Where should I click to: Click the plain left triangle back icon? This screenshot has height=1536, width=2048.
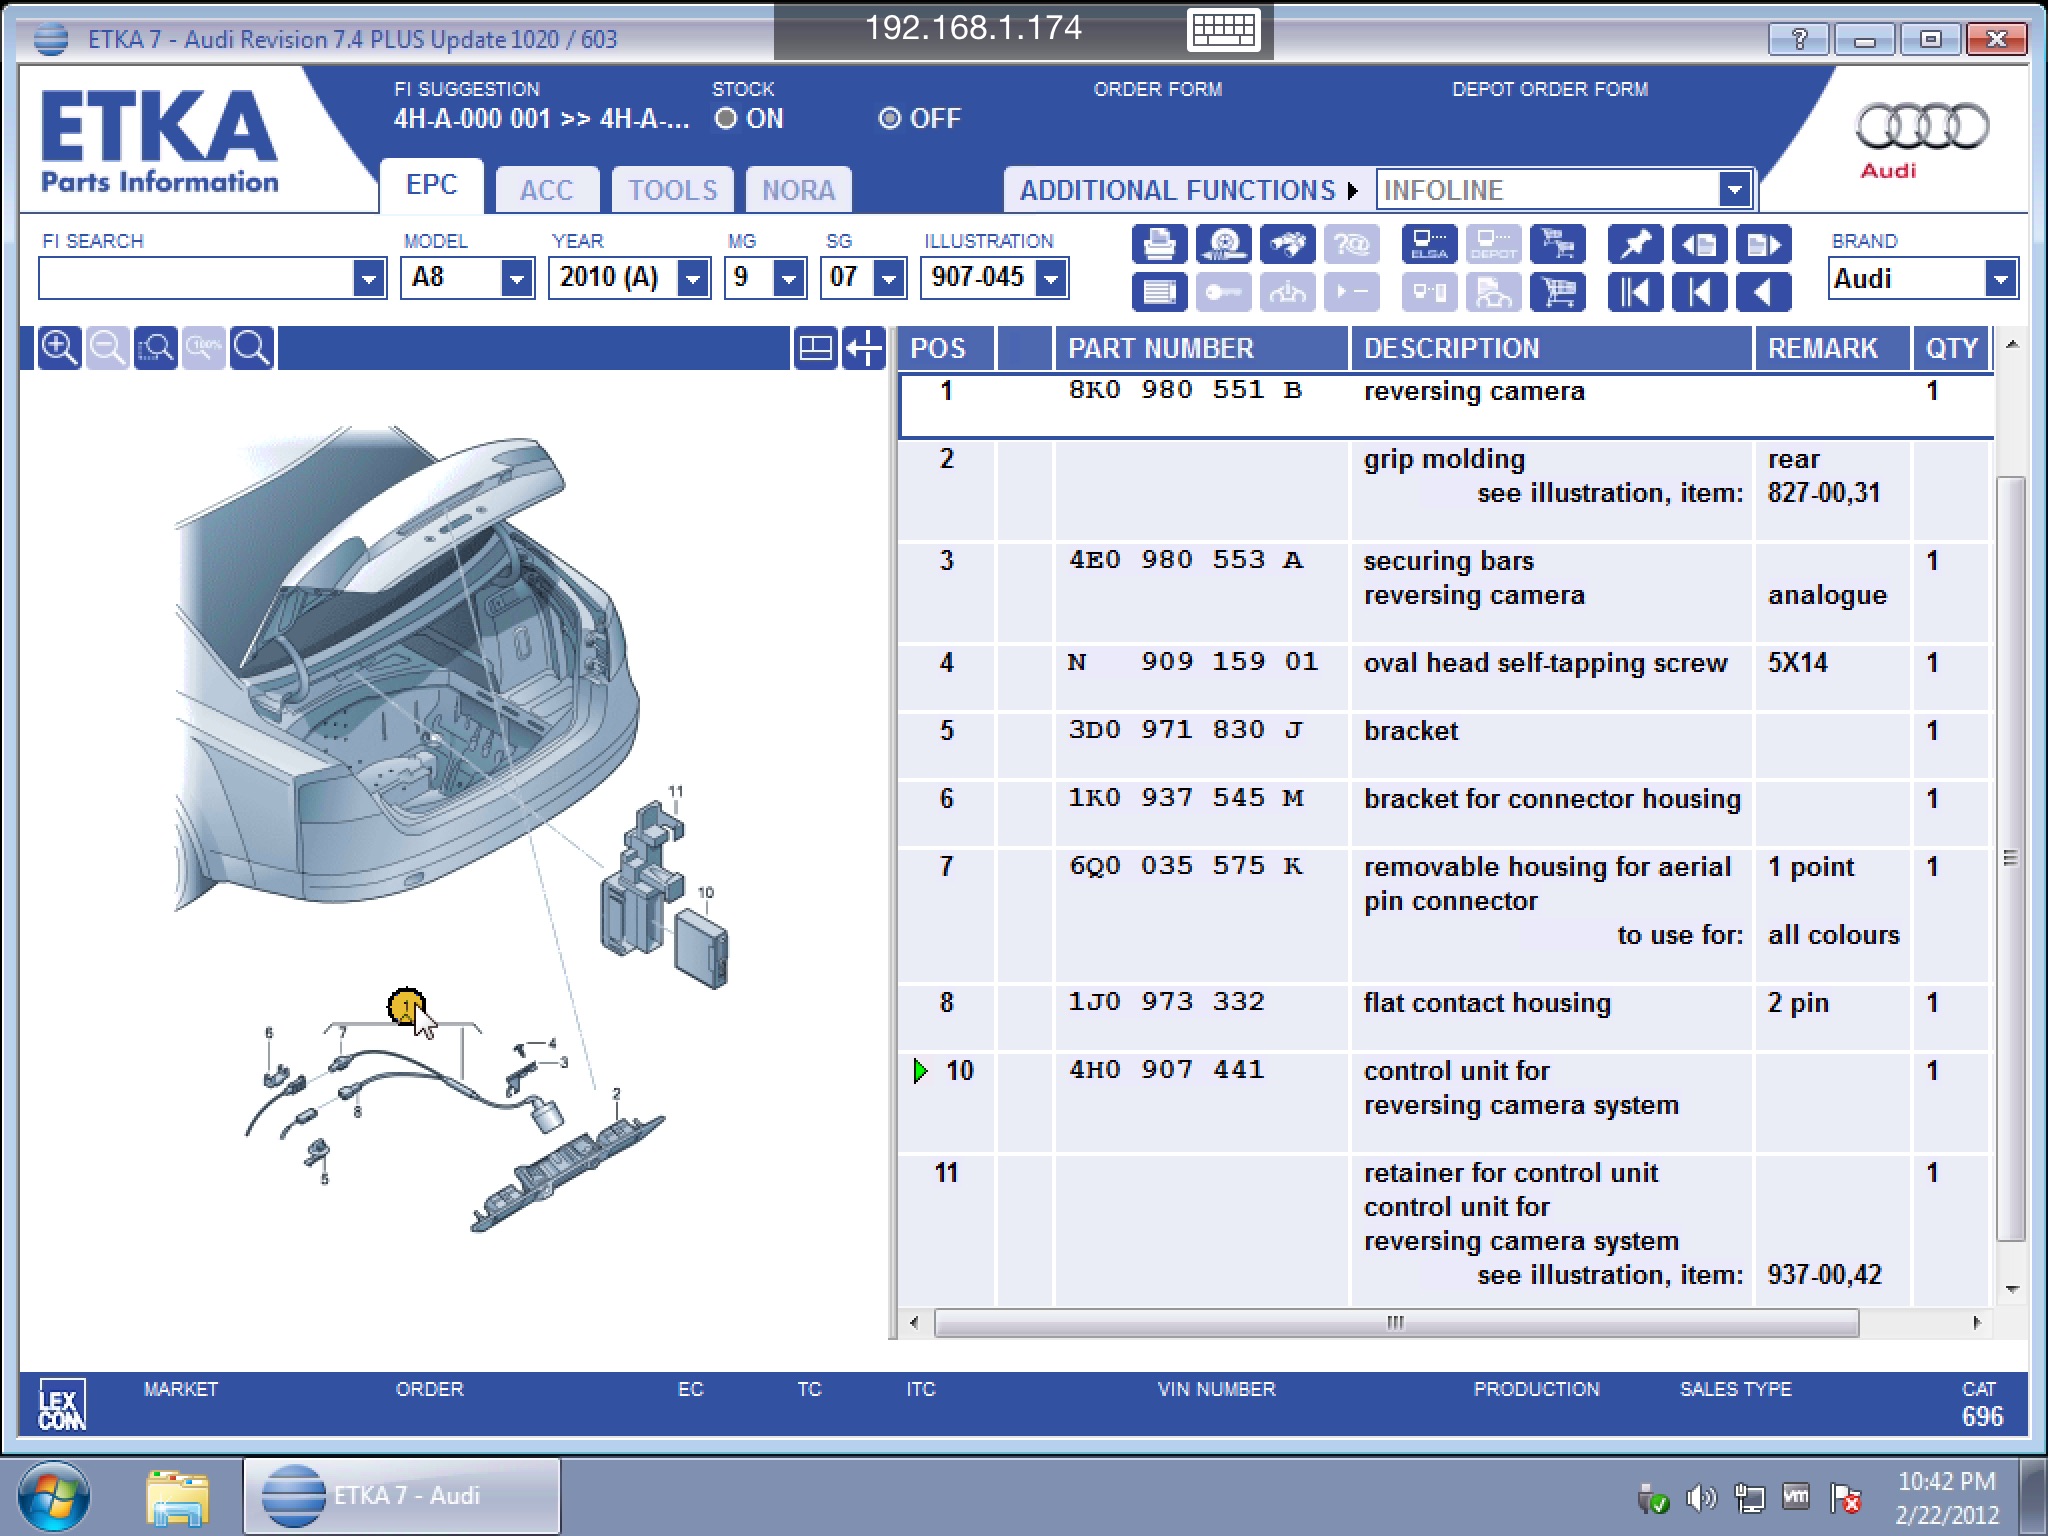click(1763, 293)
